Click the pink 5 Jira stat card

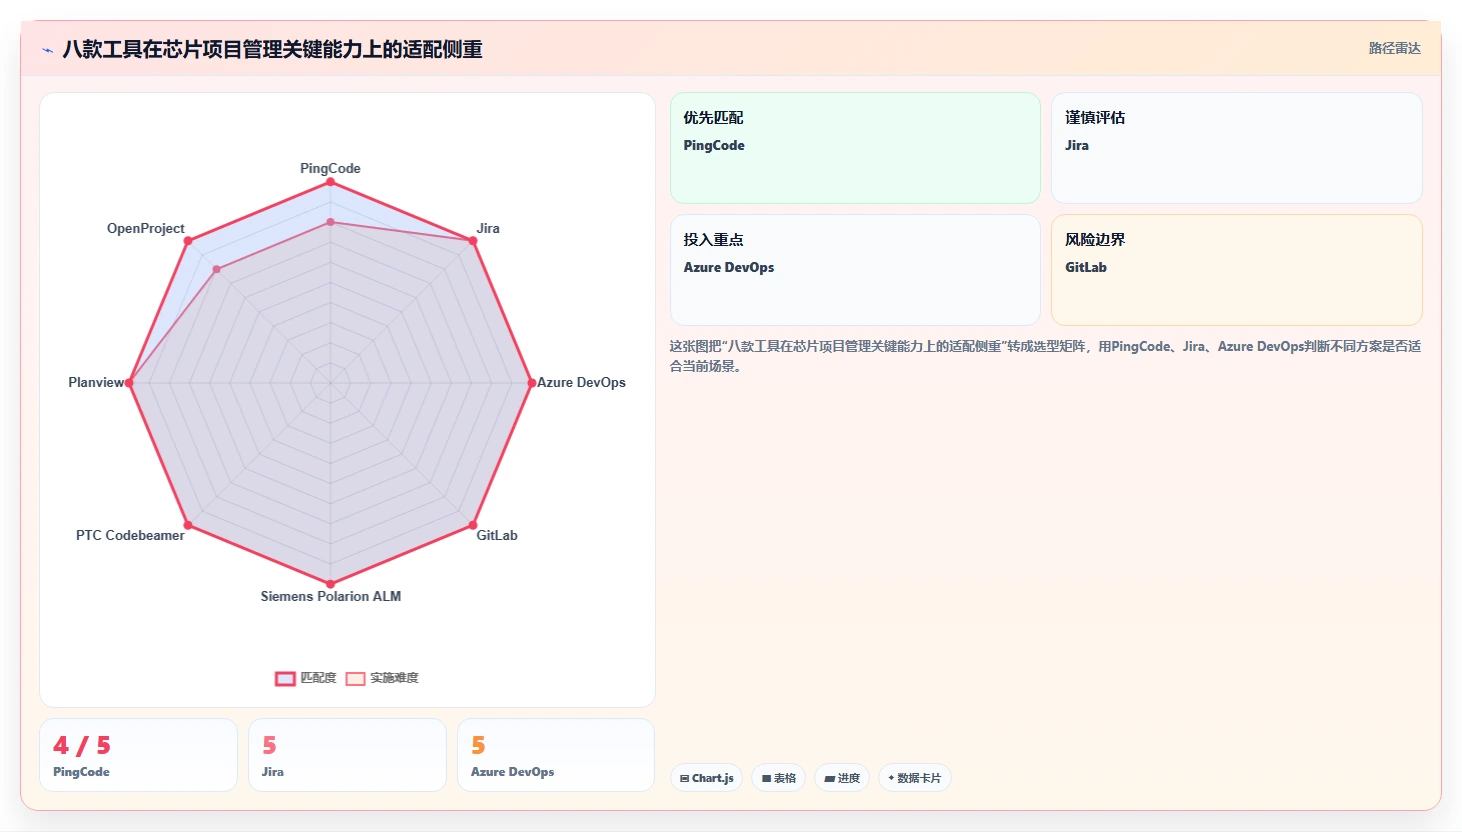pos(347,755)
